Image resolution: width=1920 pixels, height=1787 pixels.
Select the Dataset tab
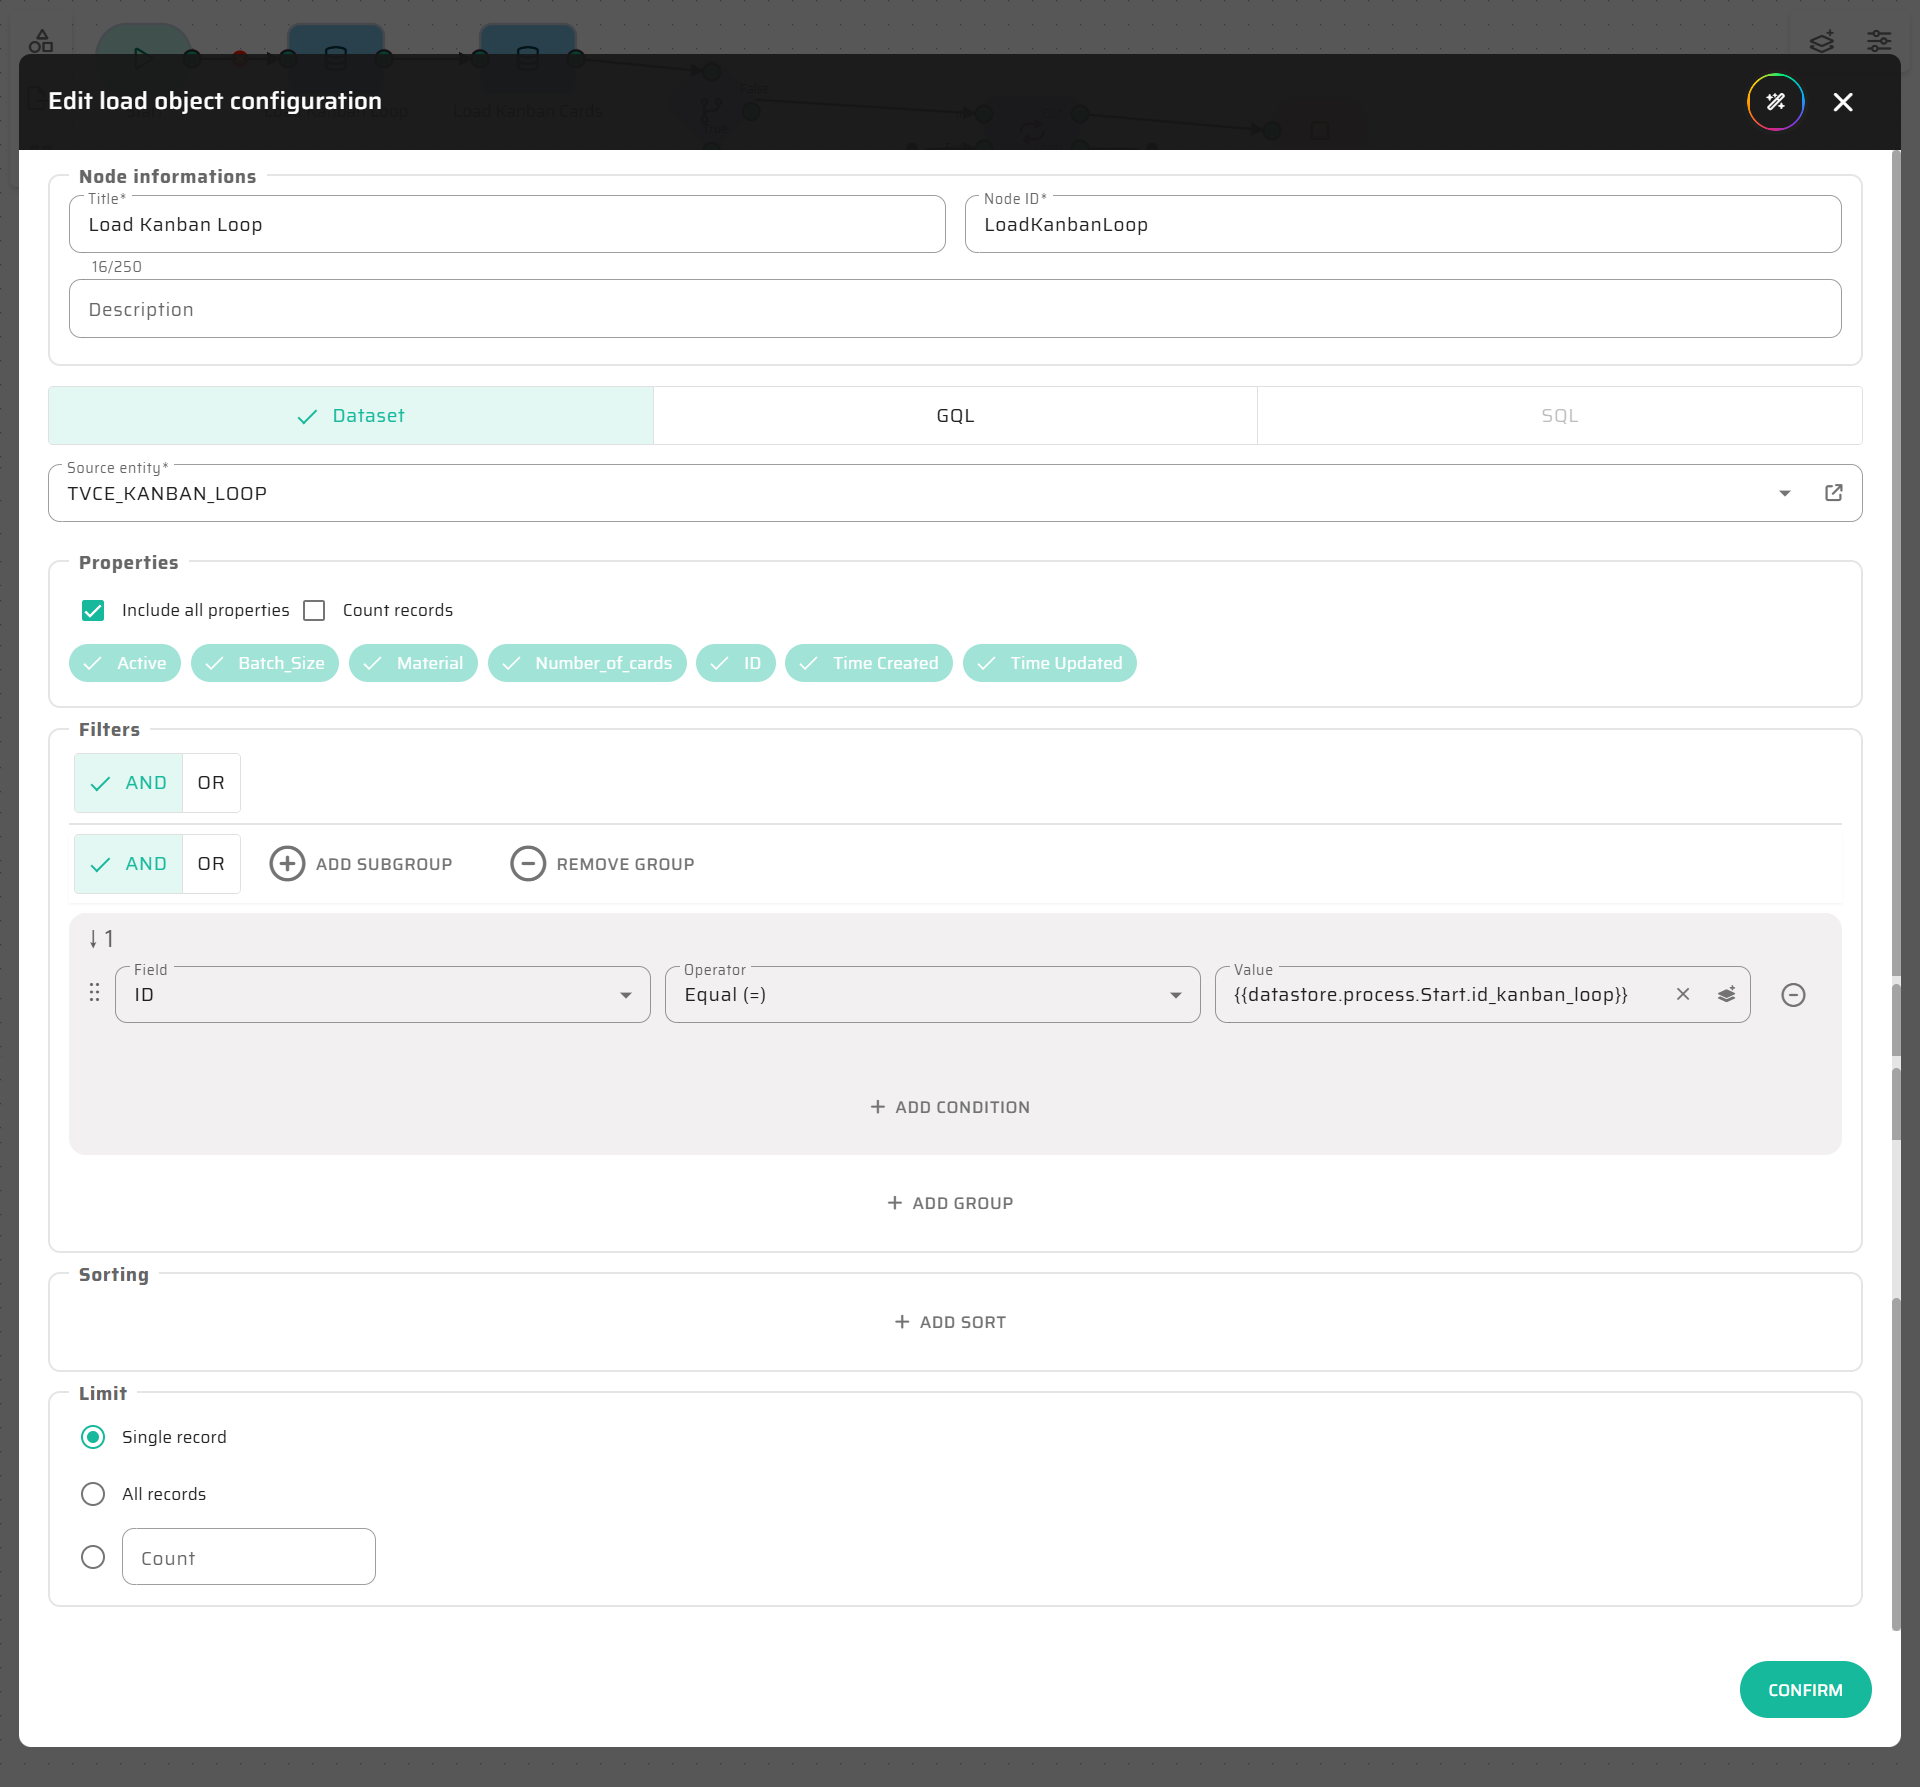click(350, 416)
